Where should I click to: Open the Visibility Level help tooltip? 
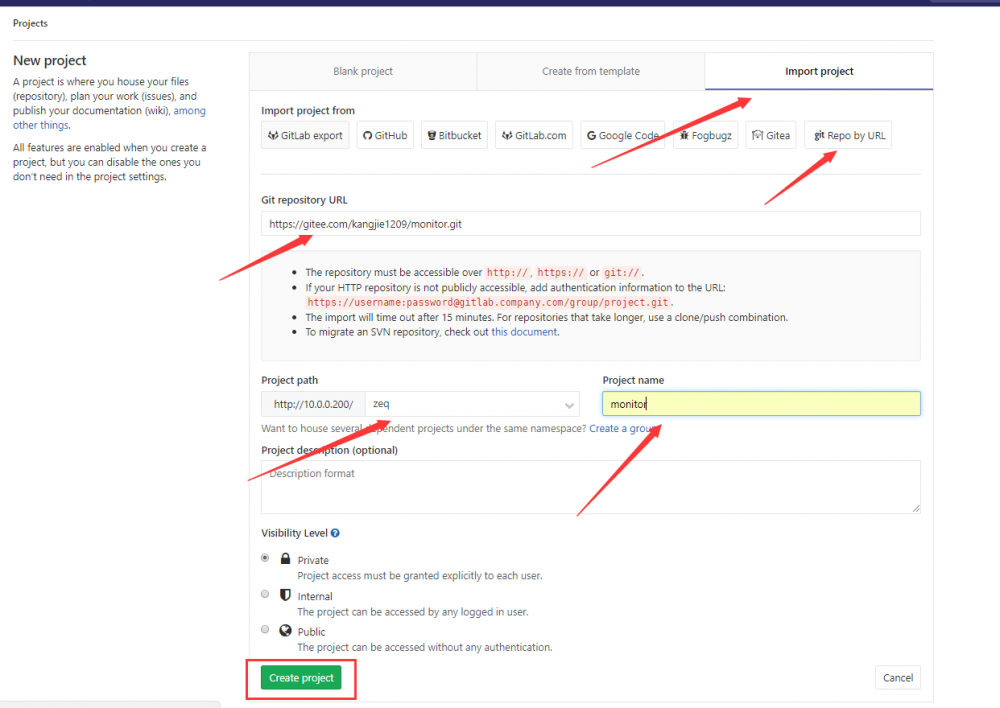click(x=336, y=532)
